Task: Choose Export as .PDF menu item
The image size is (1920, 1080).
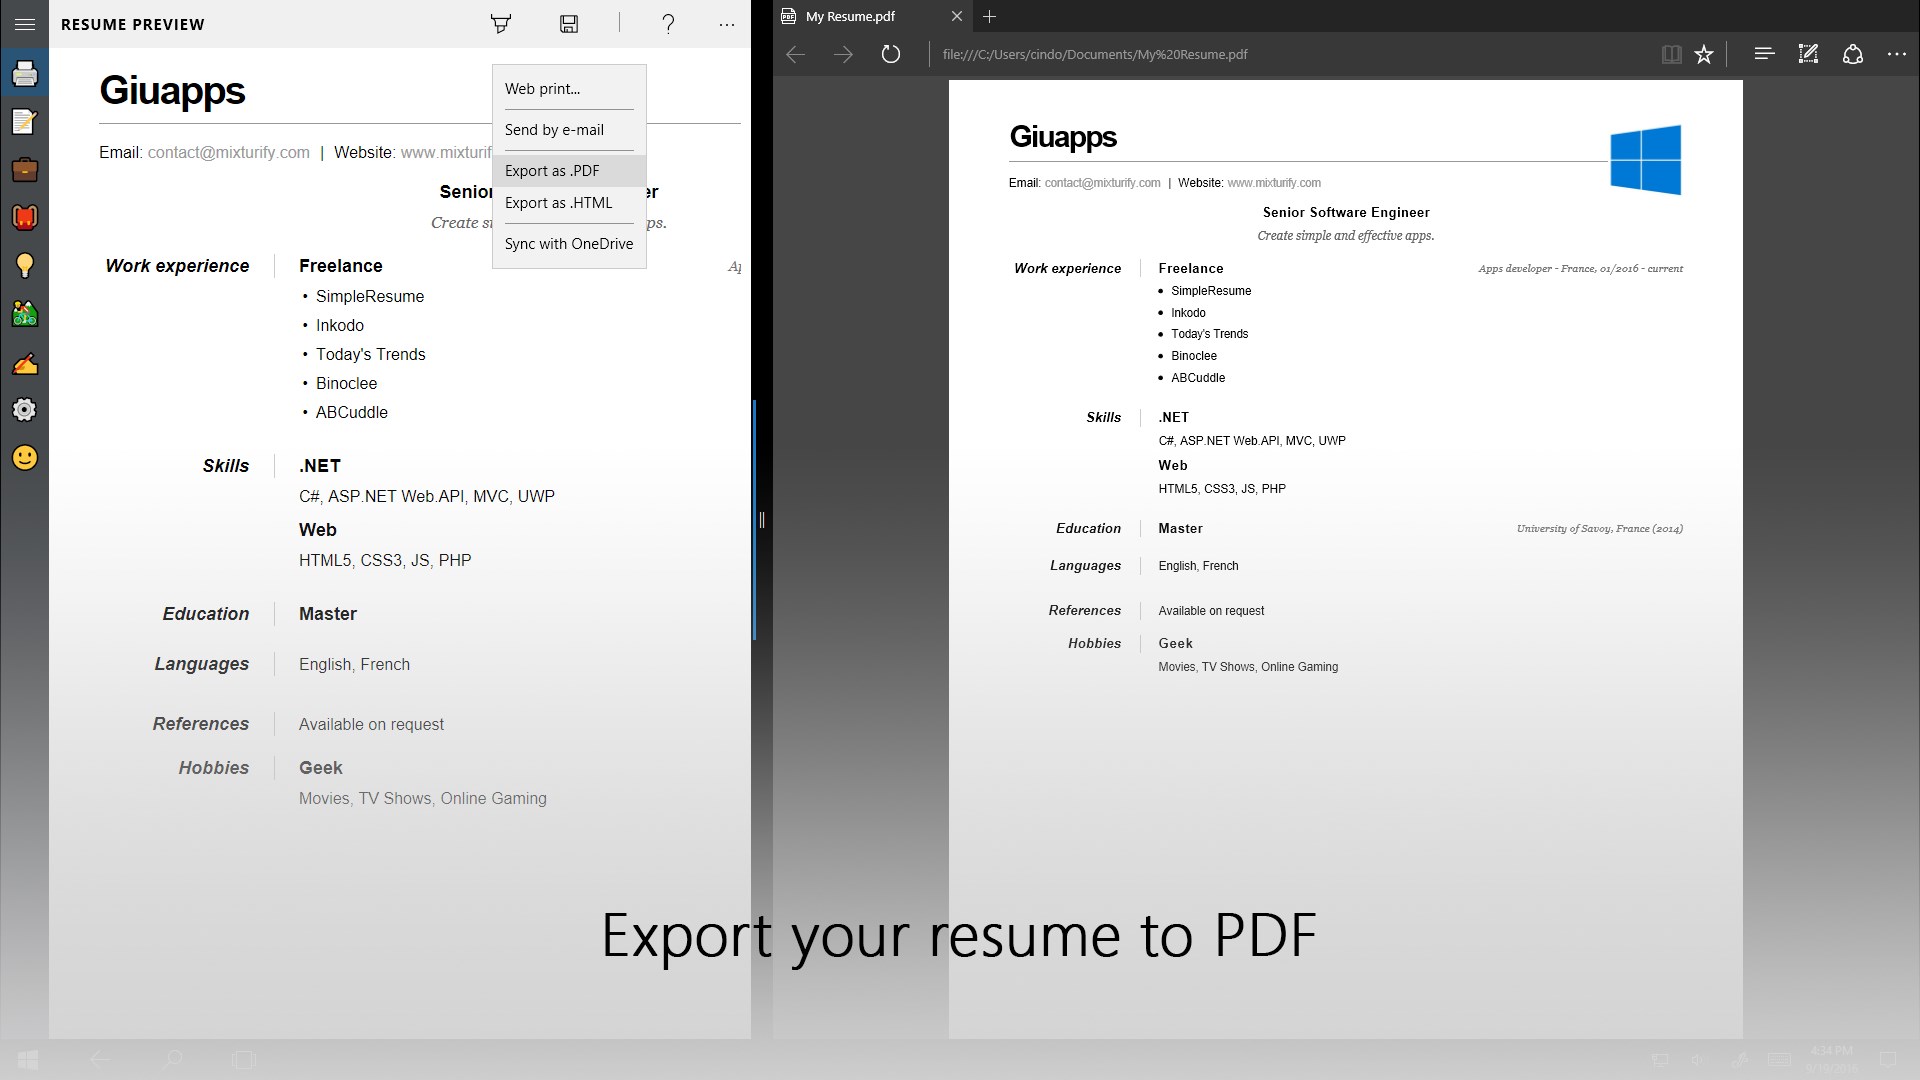Action: tap(552, 171)
